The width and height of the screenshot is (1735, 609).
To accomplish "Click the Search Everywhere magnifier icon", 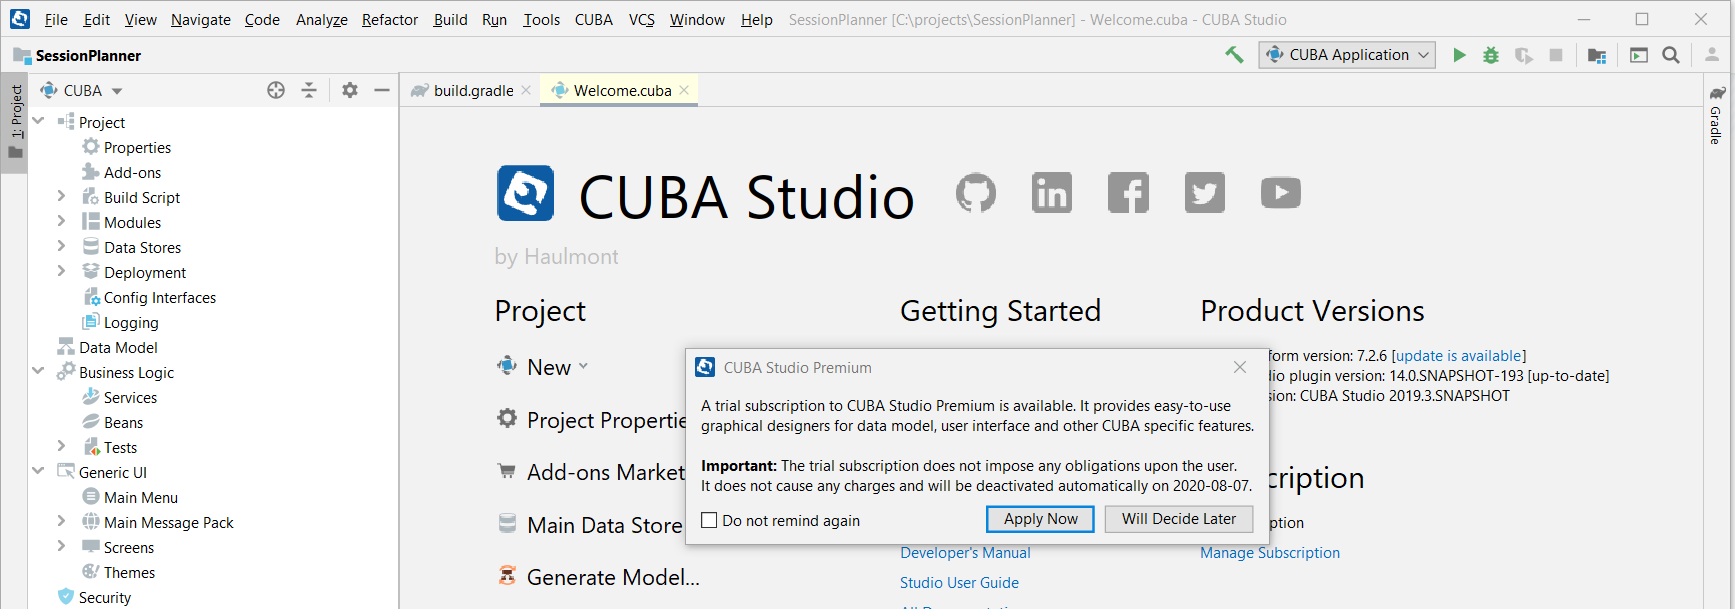I will 1671,55.
